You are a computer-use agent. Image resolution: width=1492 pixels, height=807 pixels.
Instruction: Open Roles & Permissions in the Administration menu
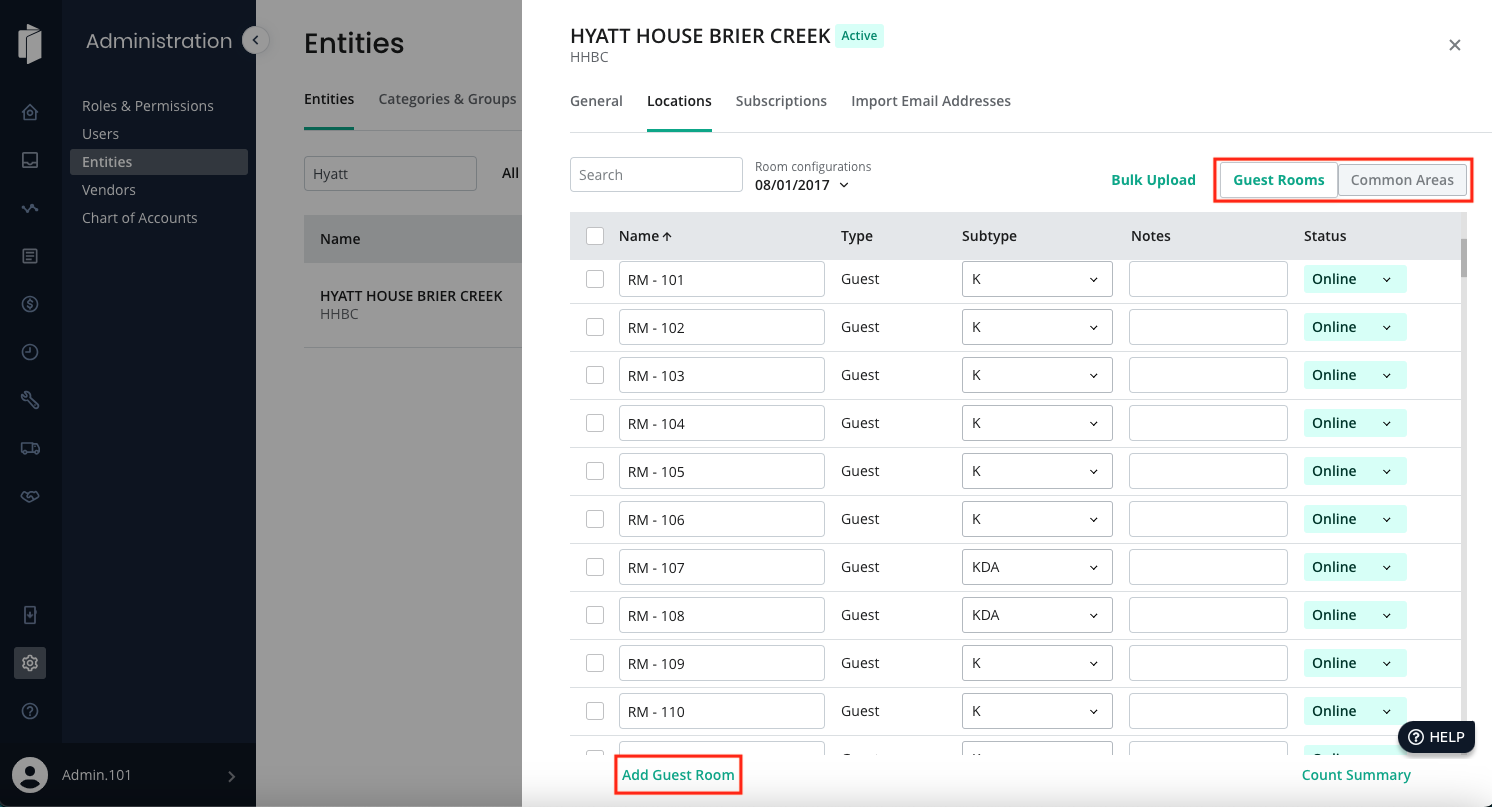[148, 106]
